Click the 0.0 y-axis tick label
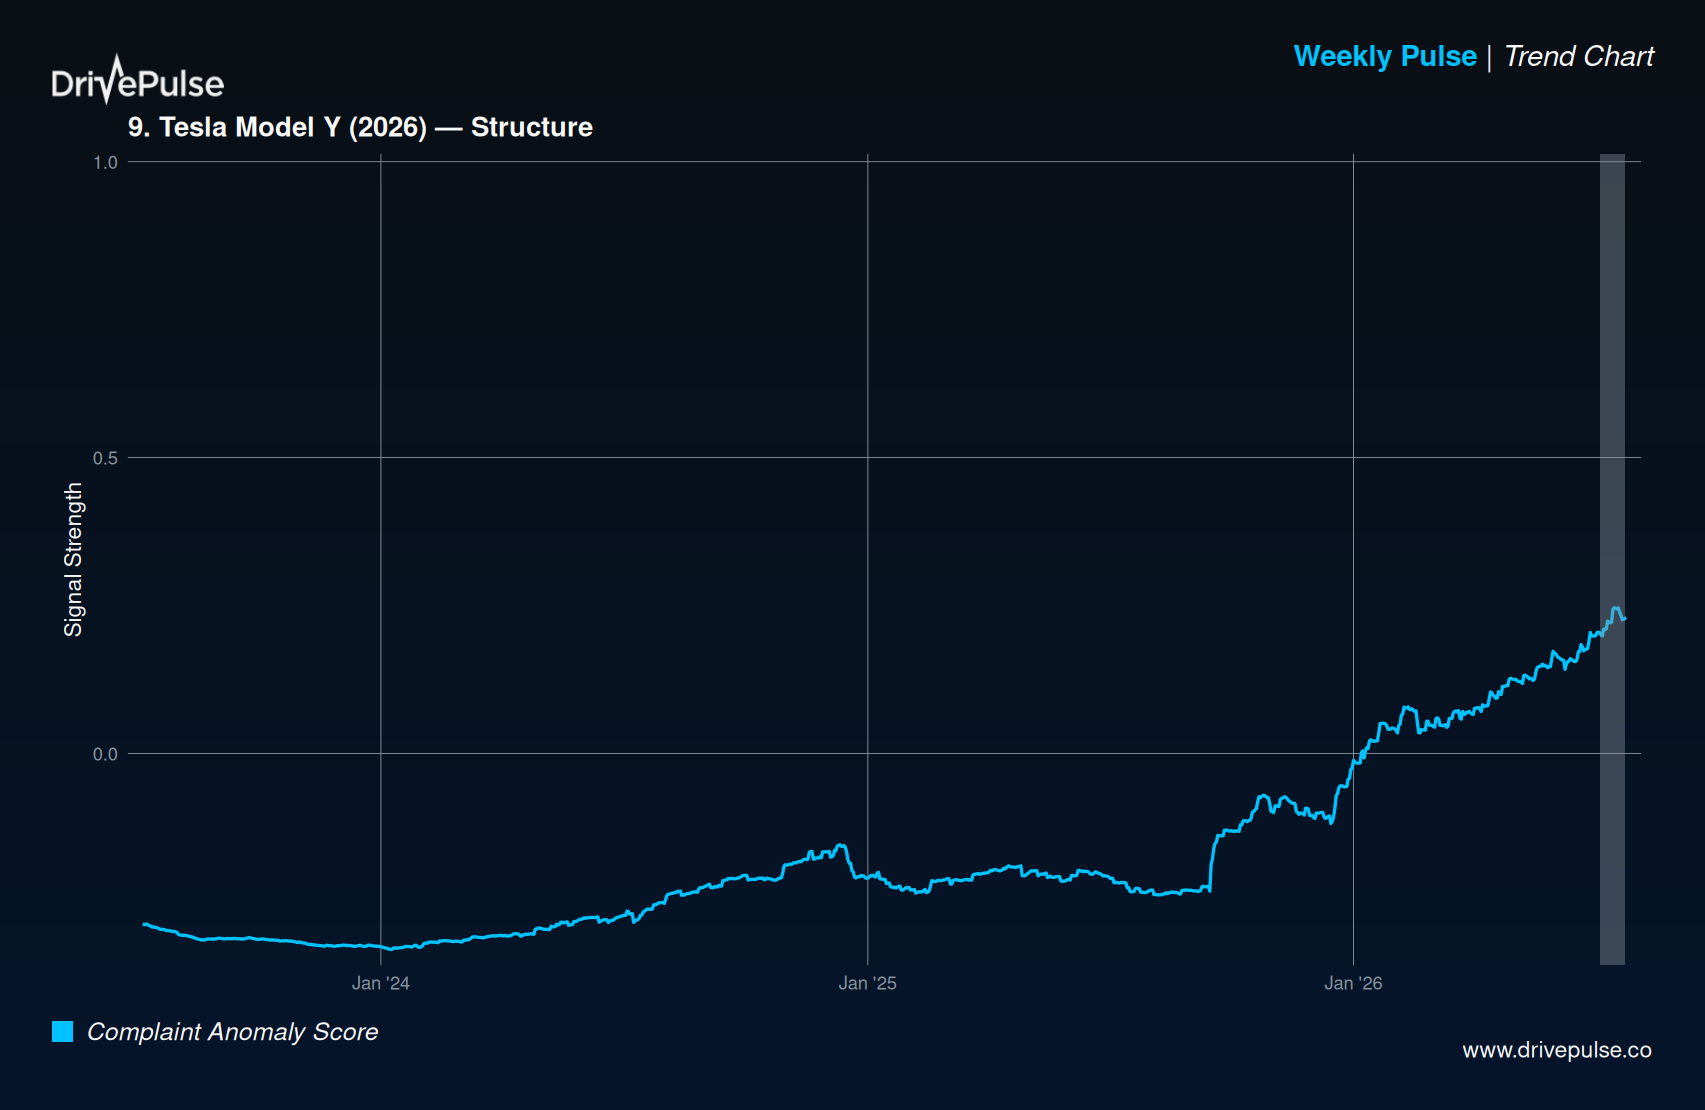Viewport: 1705px width, 1110px height. tap(105, 754)
